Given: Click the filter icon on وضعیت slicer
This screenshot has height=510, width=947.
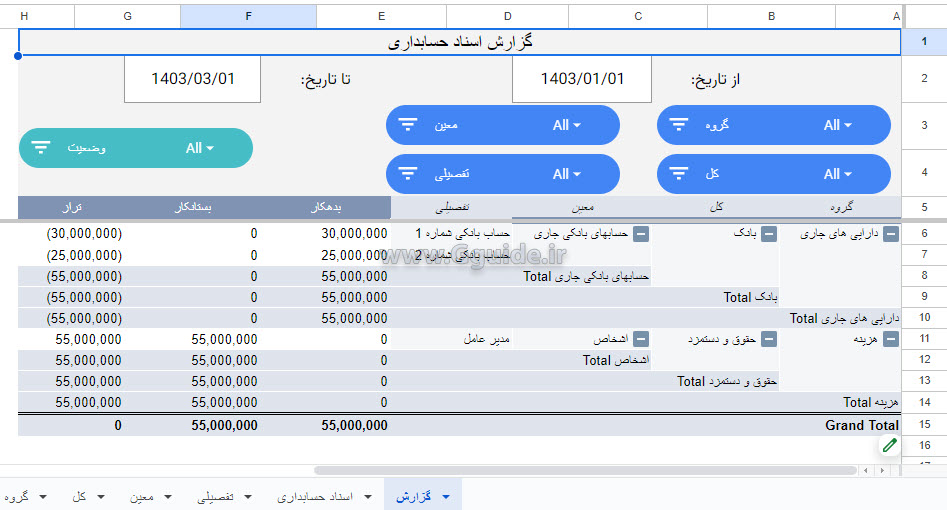Looking at the screenshot, I should [x=41, y=148].
